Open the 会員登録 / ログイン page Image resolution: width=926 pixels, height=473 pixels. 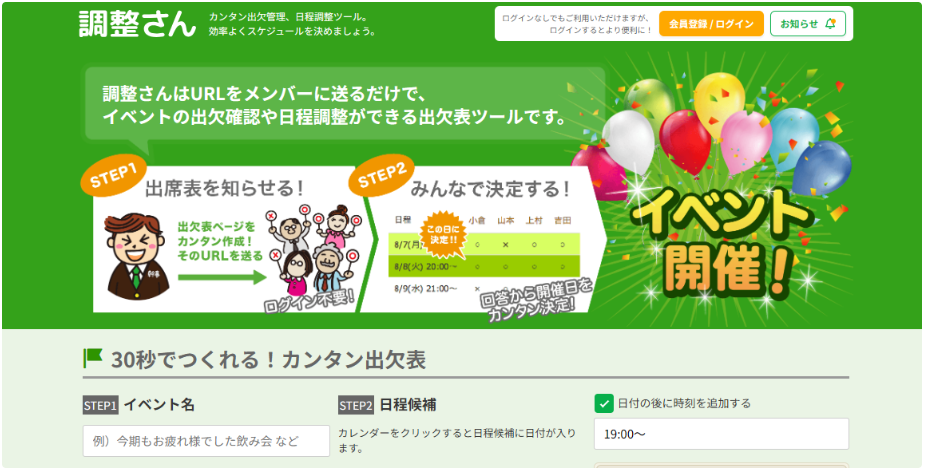711,24
